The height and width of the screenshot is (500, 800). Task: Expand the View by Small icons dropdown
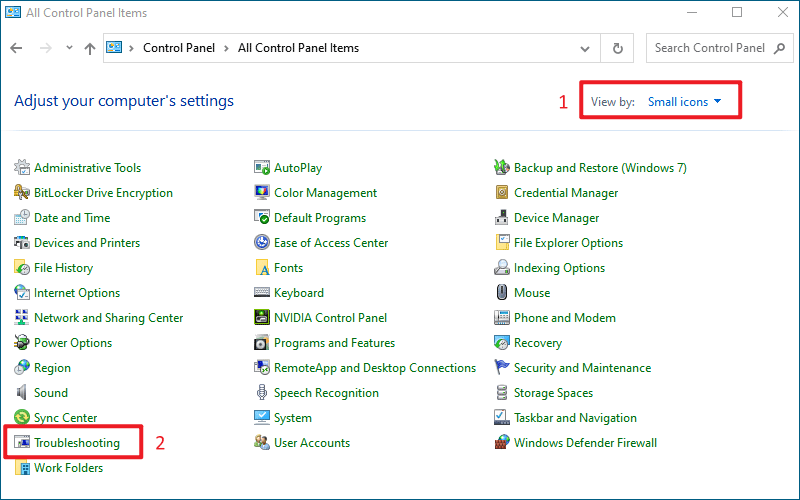(x=684, y=102)
